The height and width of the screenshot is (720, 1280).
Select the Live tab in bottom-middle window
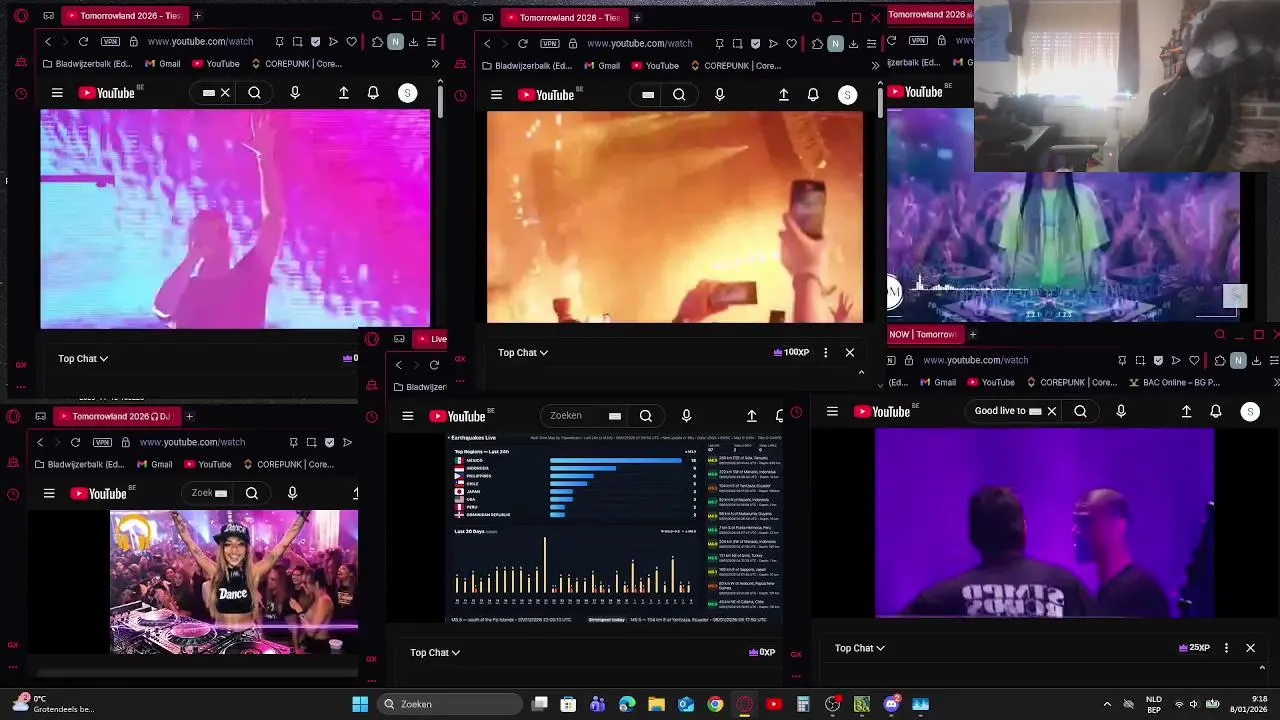point(431,339)
